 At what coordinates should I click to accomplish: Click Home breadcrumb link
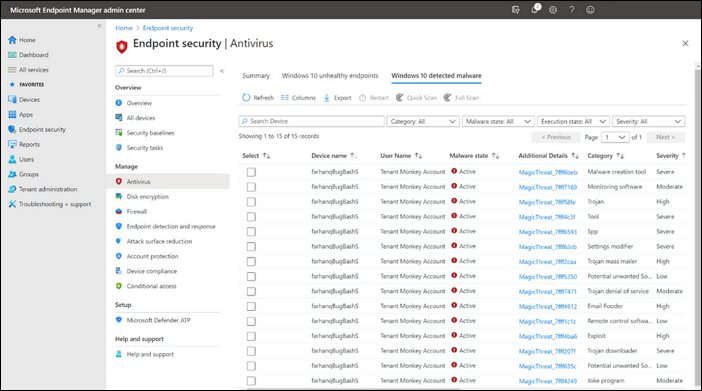pyautogui.click(x=124, y=28)
